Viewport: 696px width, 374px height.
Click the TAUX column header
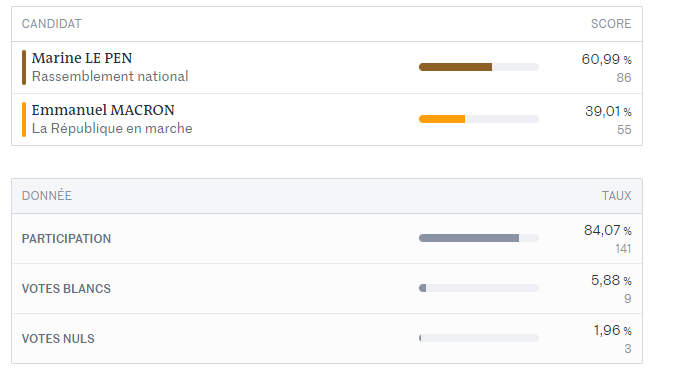617,196
